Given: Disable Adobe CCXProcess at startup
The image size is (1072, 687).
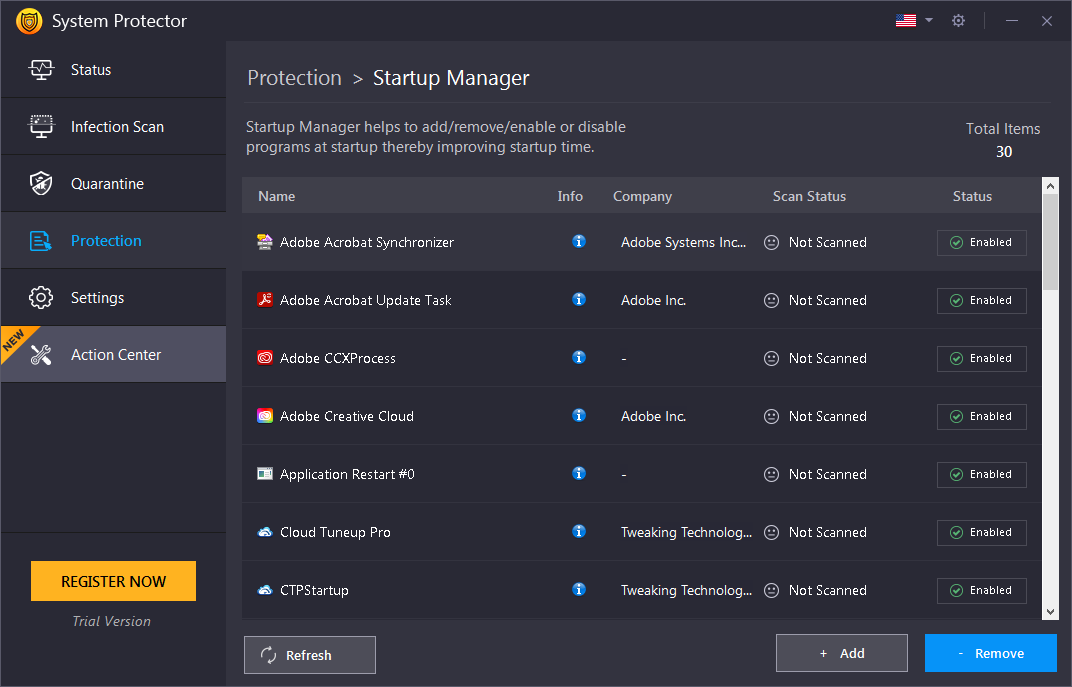Looking at the screenshot, I should (981, 358).
